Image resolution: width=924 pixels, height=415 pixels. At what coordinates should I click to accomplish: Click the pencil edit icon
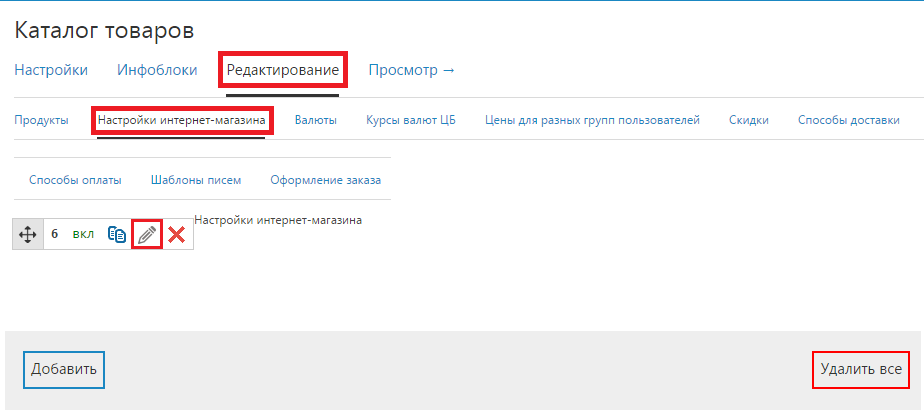click(147, 234)
